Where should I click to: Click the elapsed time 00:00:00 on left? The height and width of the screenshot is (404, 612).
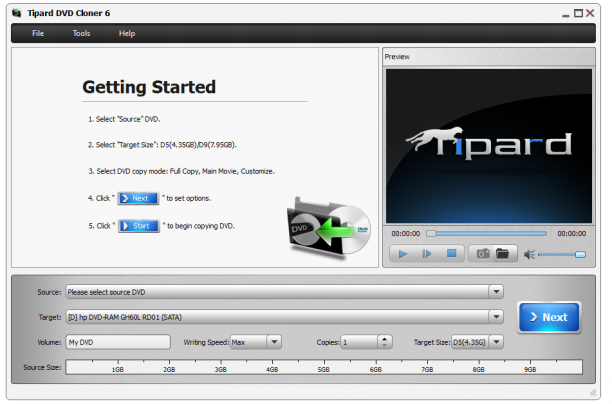(x=406, y=233)
